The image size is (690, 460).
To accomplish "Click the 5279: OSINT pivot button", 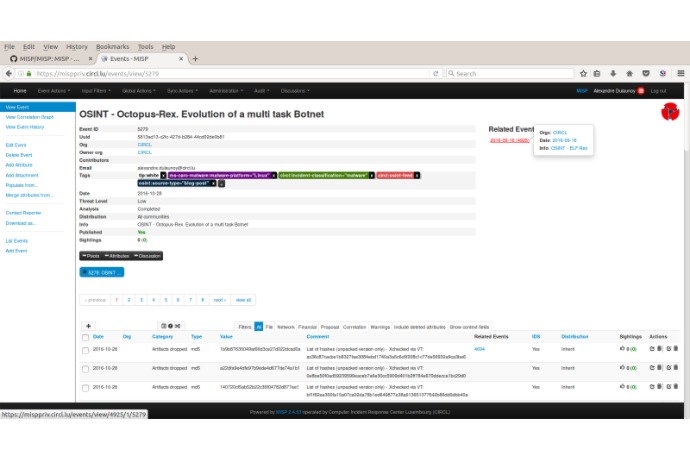I will tap(102, 273).
